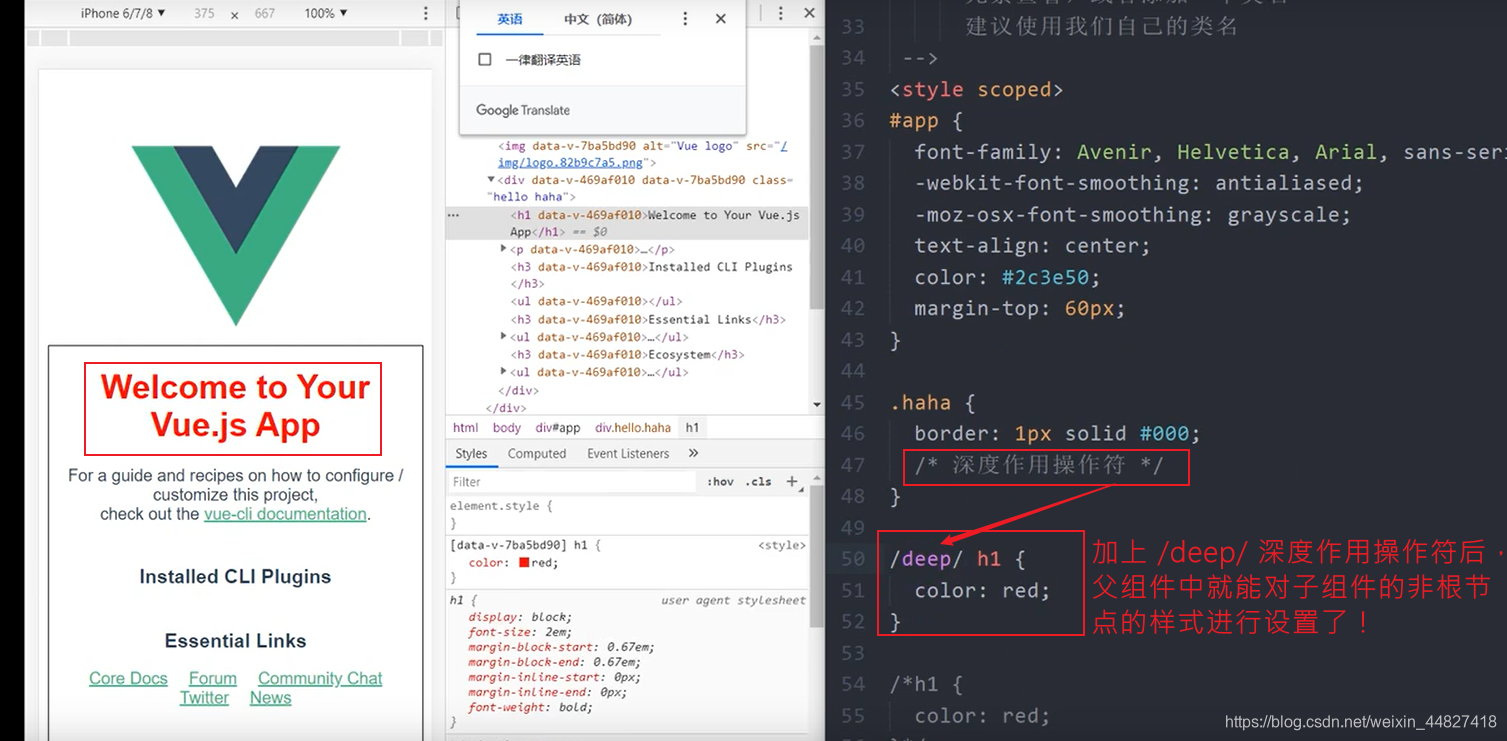Select the 中文（简体）tab in translate popup
The width and height of the screenshot is (1507, 741).
tap(597, 19)
